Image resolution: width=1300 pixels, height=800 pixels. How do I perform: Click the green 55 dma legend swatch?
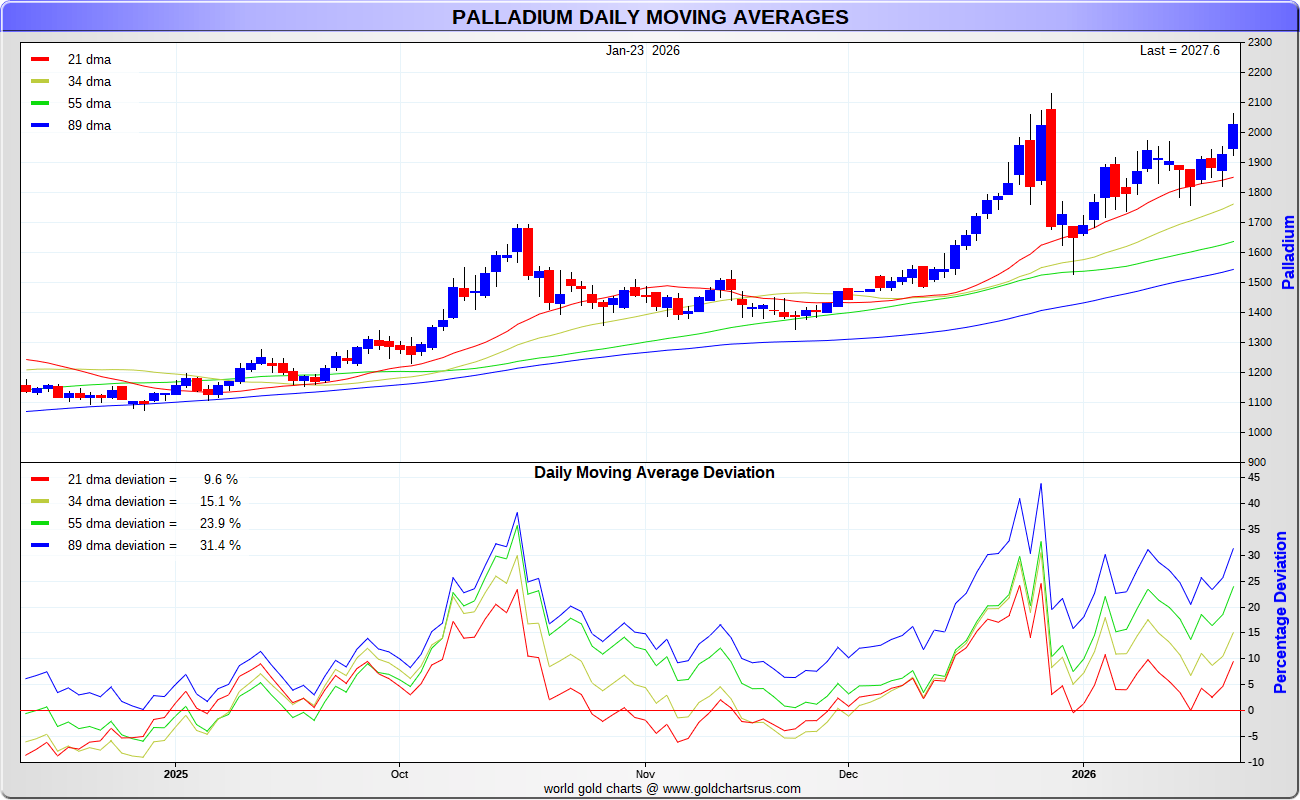coord(40,103)
